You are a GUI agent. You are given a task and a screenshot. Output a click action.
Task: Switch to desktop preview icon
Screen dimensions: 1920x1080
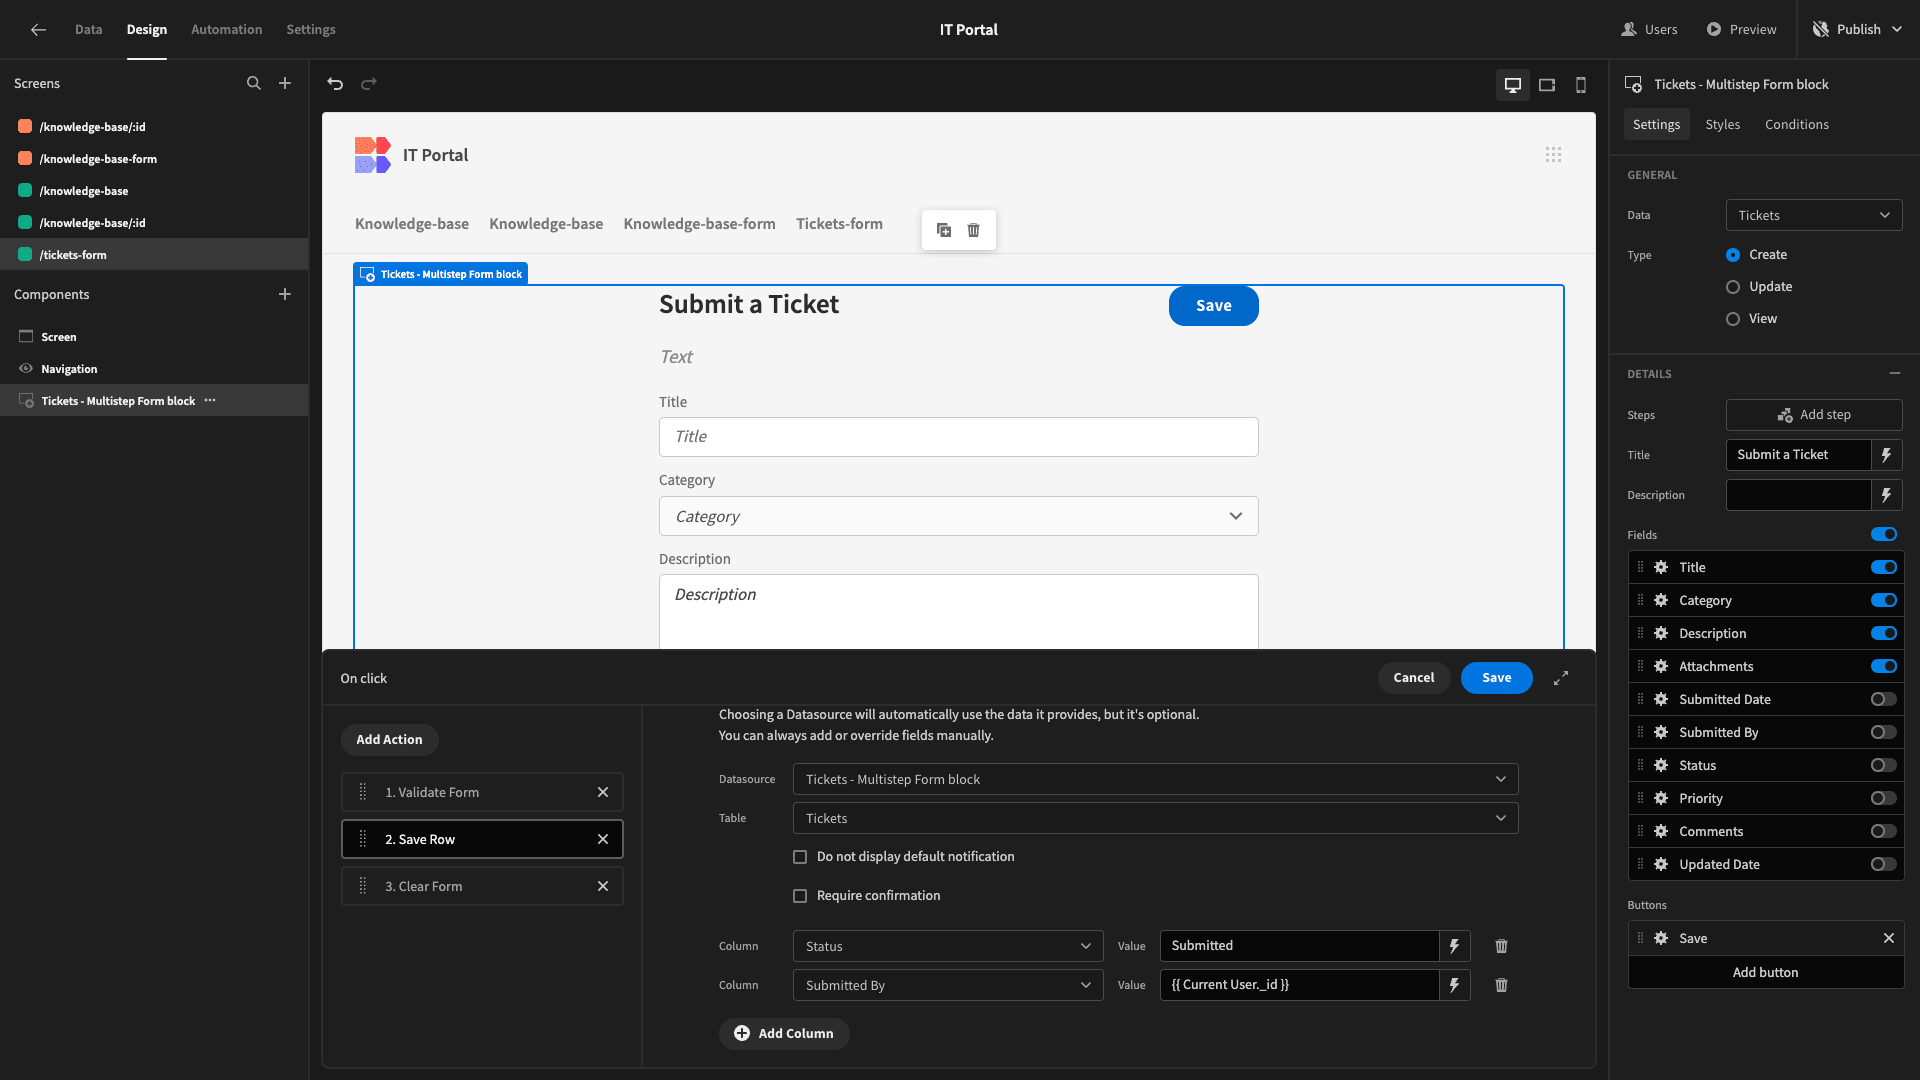1513,85
